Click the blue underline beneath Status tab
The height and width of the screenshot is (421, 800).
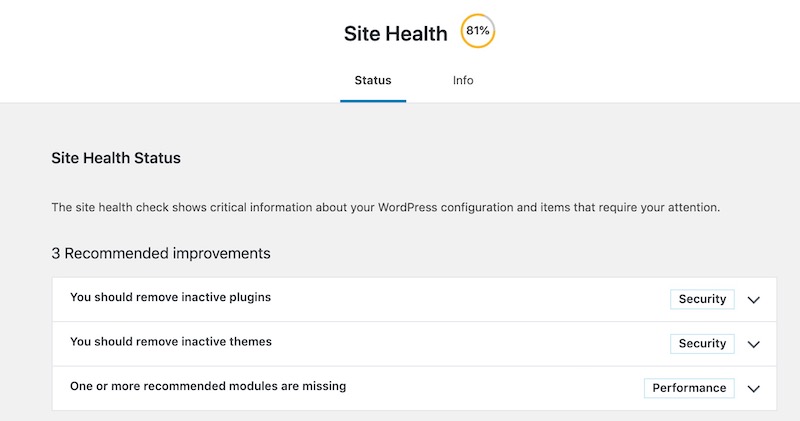tap(373, 101)
